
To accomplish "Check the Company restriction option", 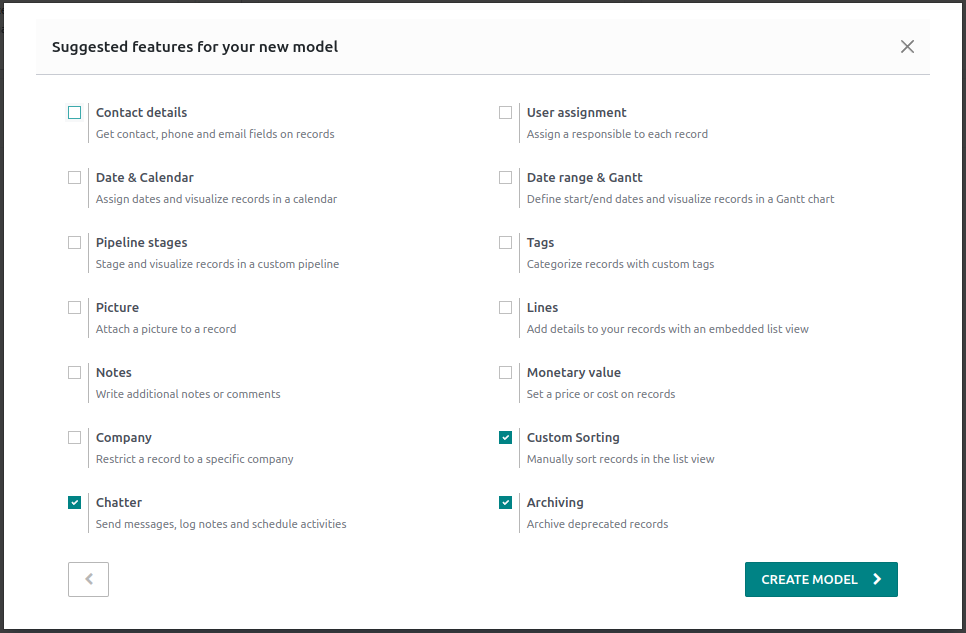I will click(75, 438).
